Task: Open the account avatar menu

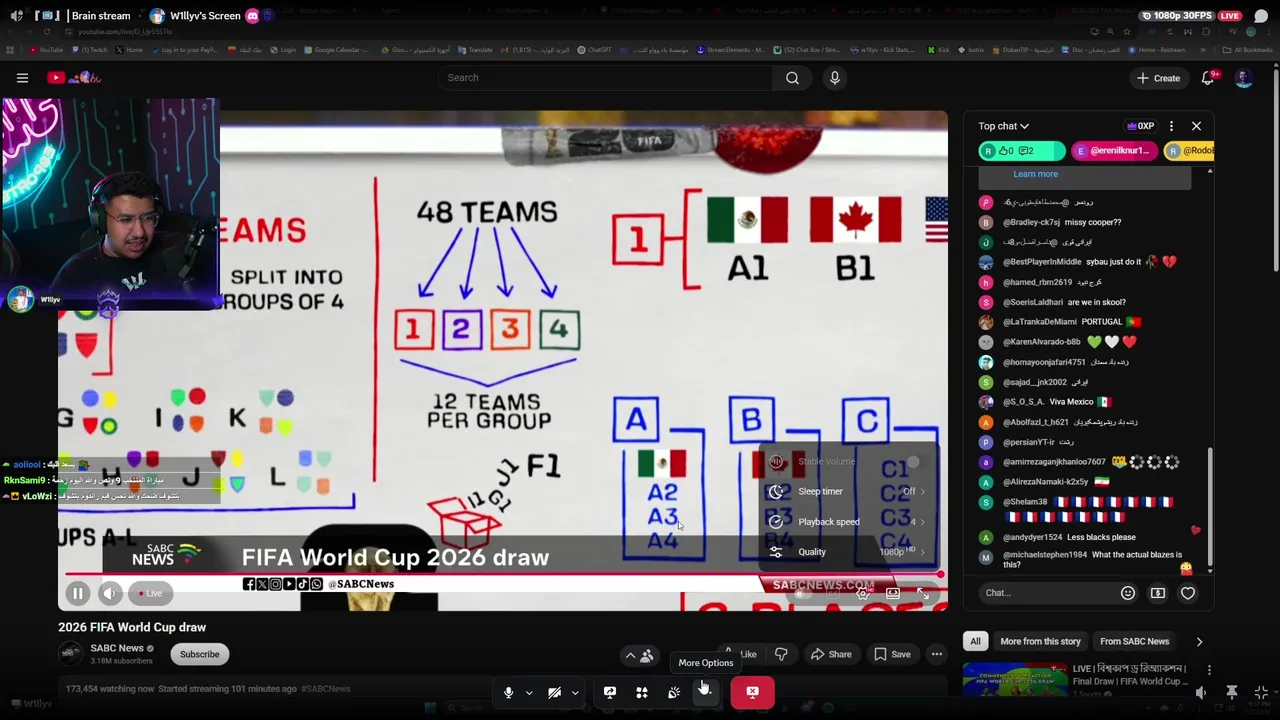Action: coord(1244,78)
